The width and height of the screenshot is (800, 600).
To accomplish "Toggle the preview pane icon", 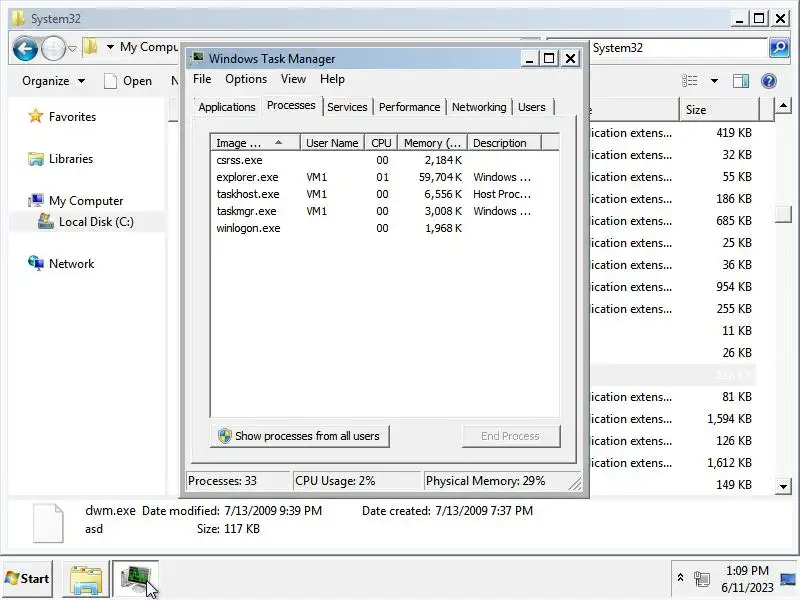I will (x=740, y=81).
